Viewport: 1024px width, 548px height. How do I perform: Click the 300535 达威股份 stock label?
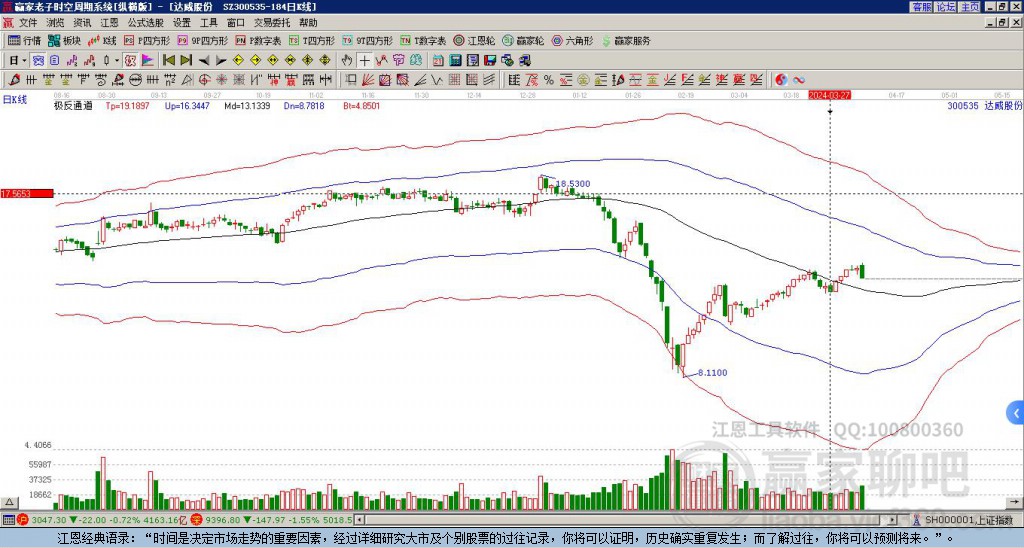pos(985,106)
